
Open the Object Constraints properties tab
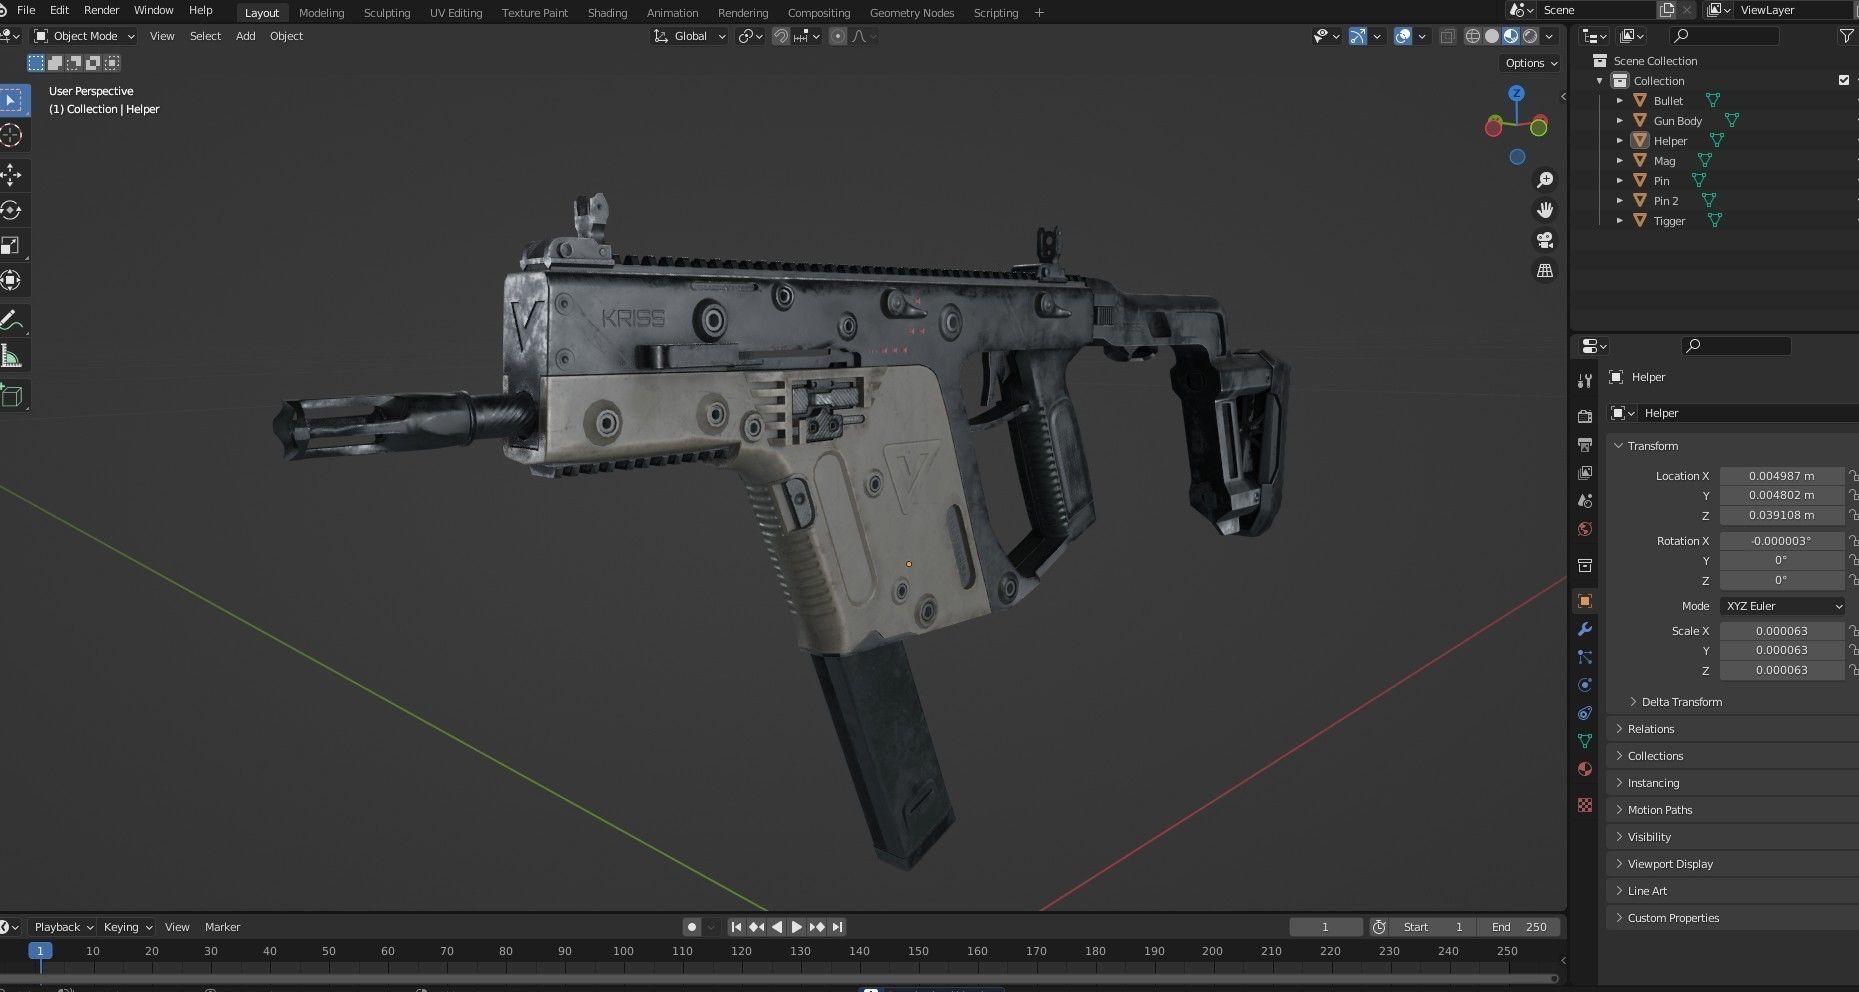pyautogui.click(x=1585, y=713)
